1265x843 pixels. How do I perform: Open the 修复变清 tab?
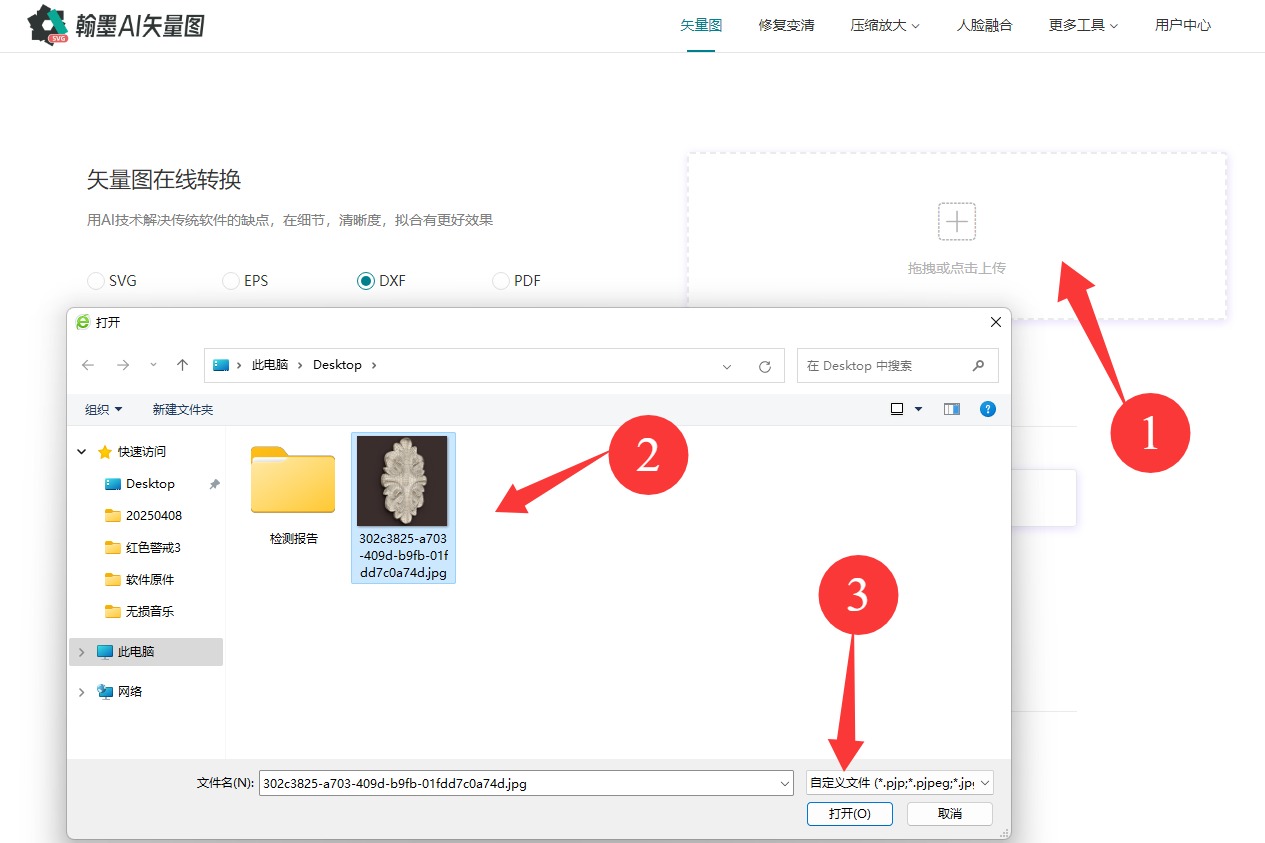(786, 26)
